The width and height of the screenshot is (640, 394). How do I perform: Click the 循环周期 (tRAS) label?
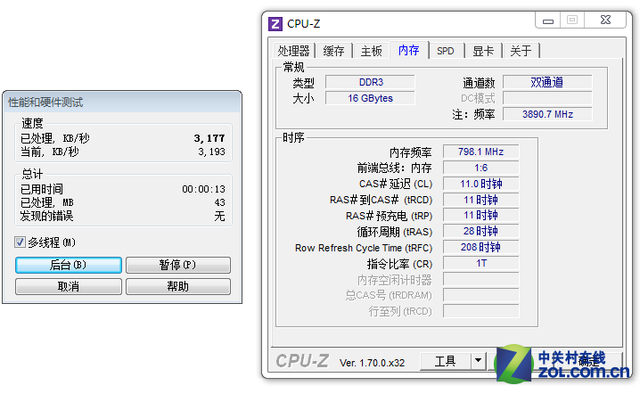(395, 232)
